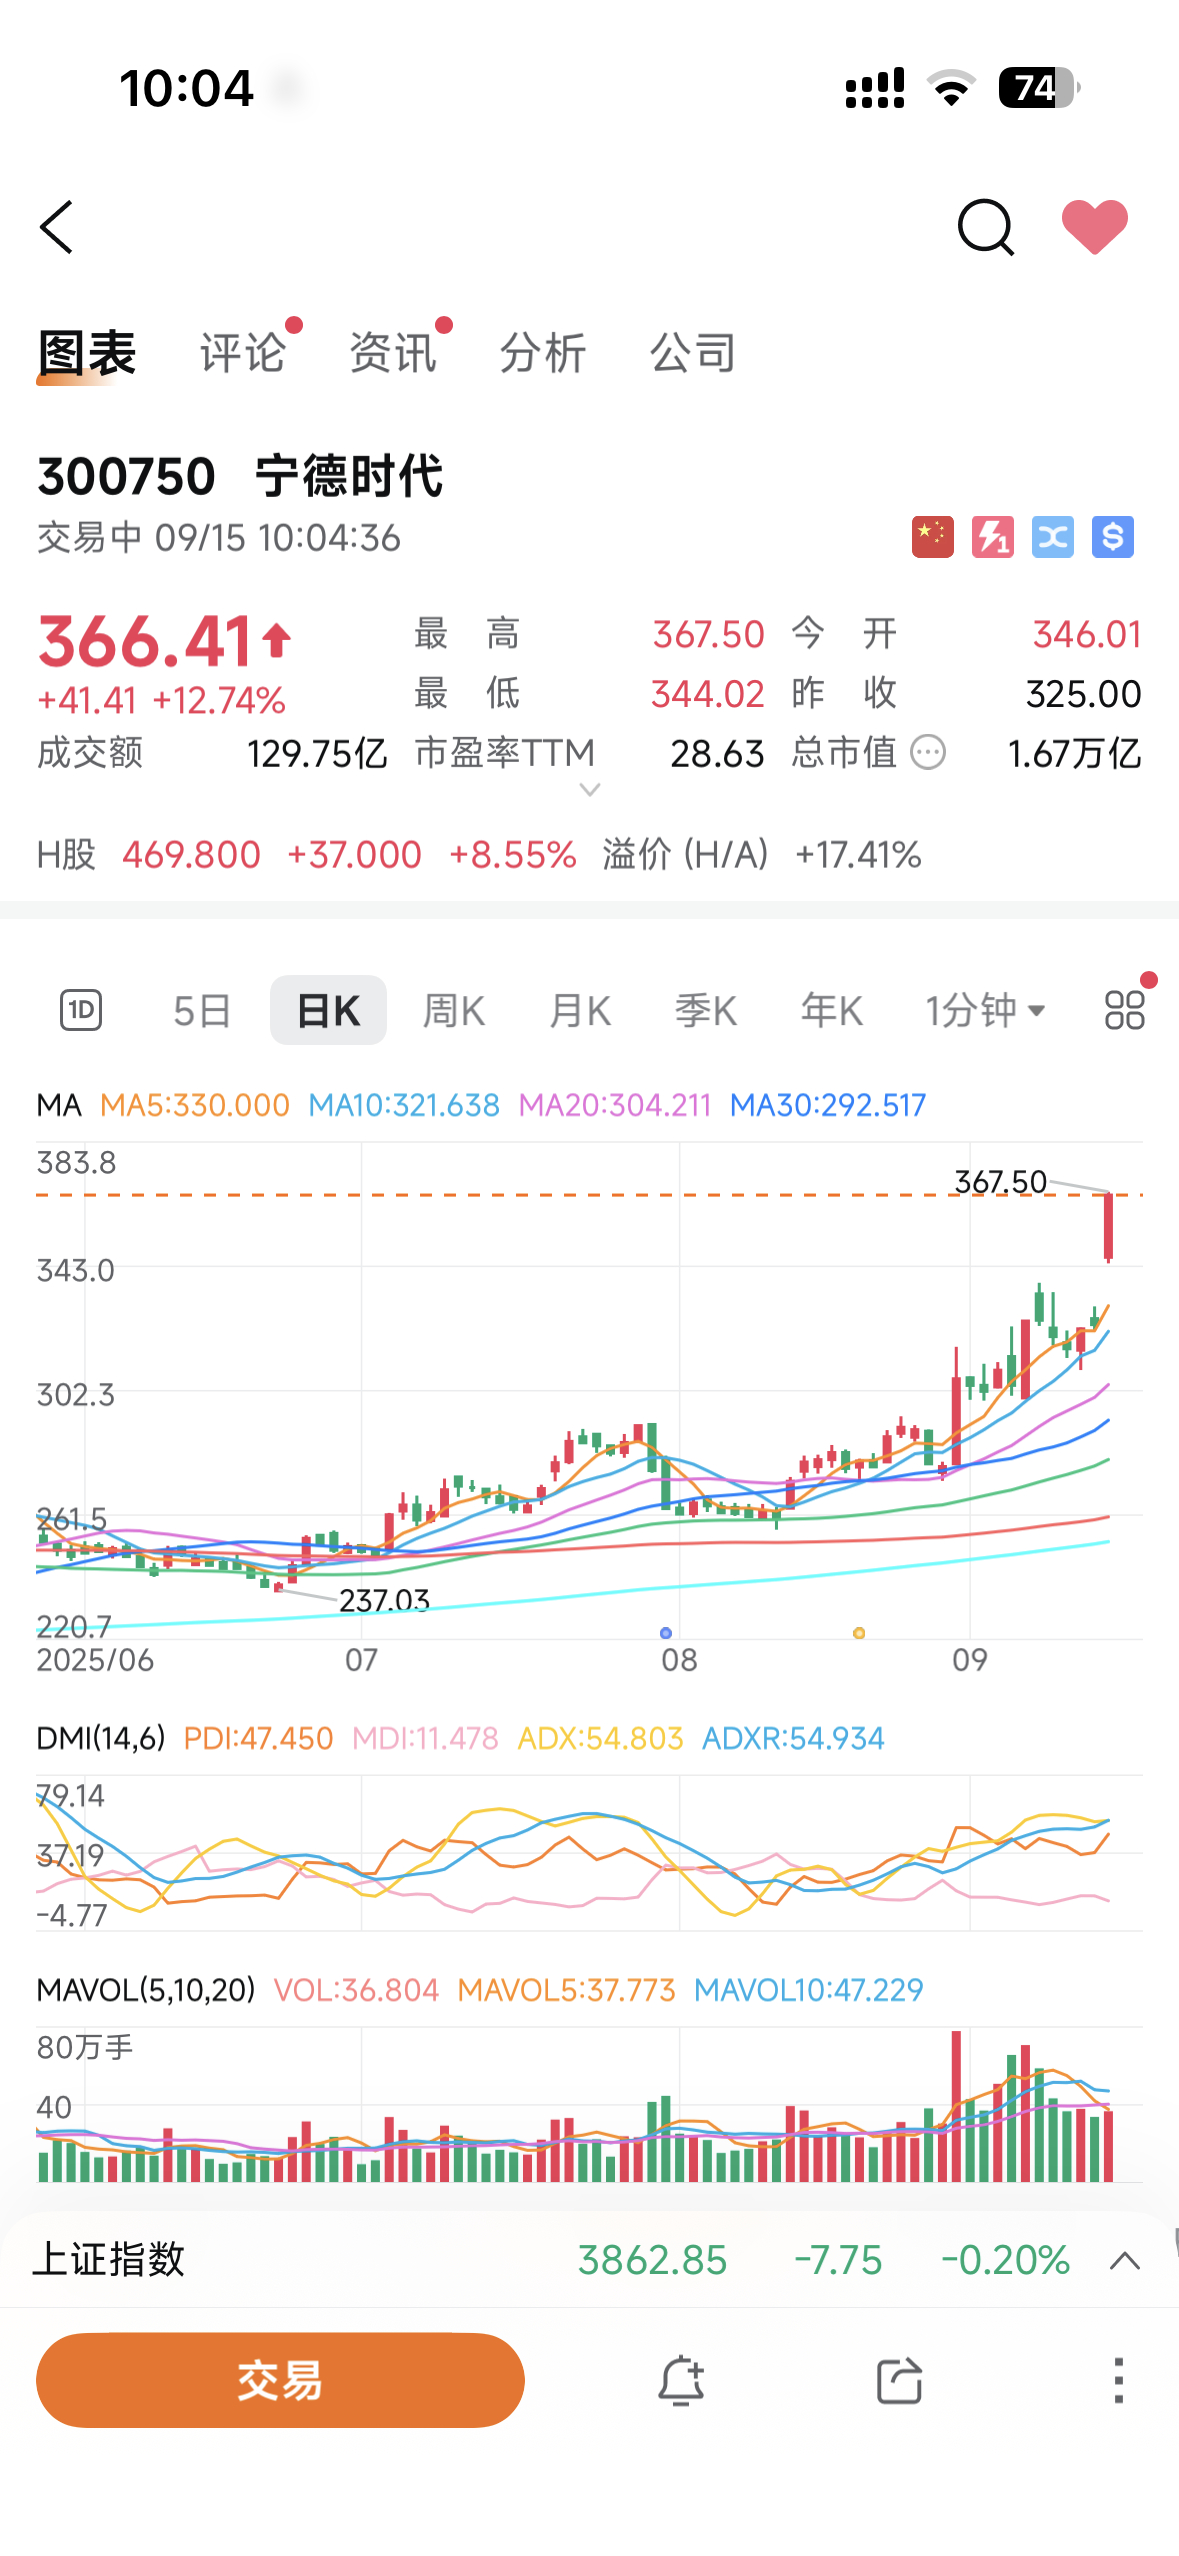Open the 上证指数 index bar
Screen dimensions: 1179x2556
tap(589, 2260)
